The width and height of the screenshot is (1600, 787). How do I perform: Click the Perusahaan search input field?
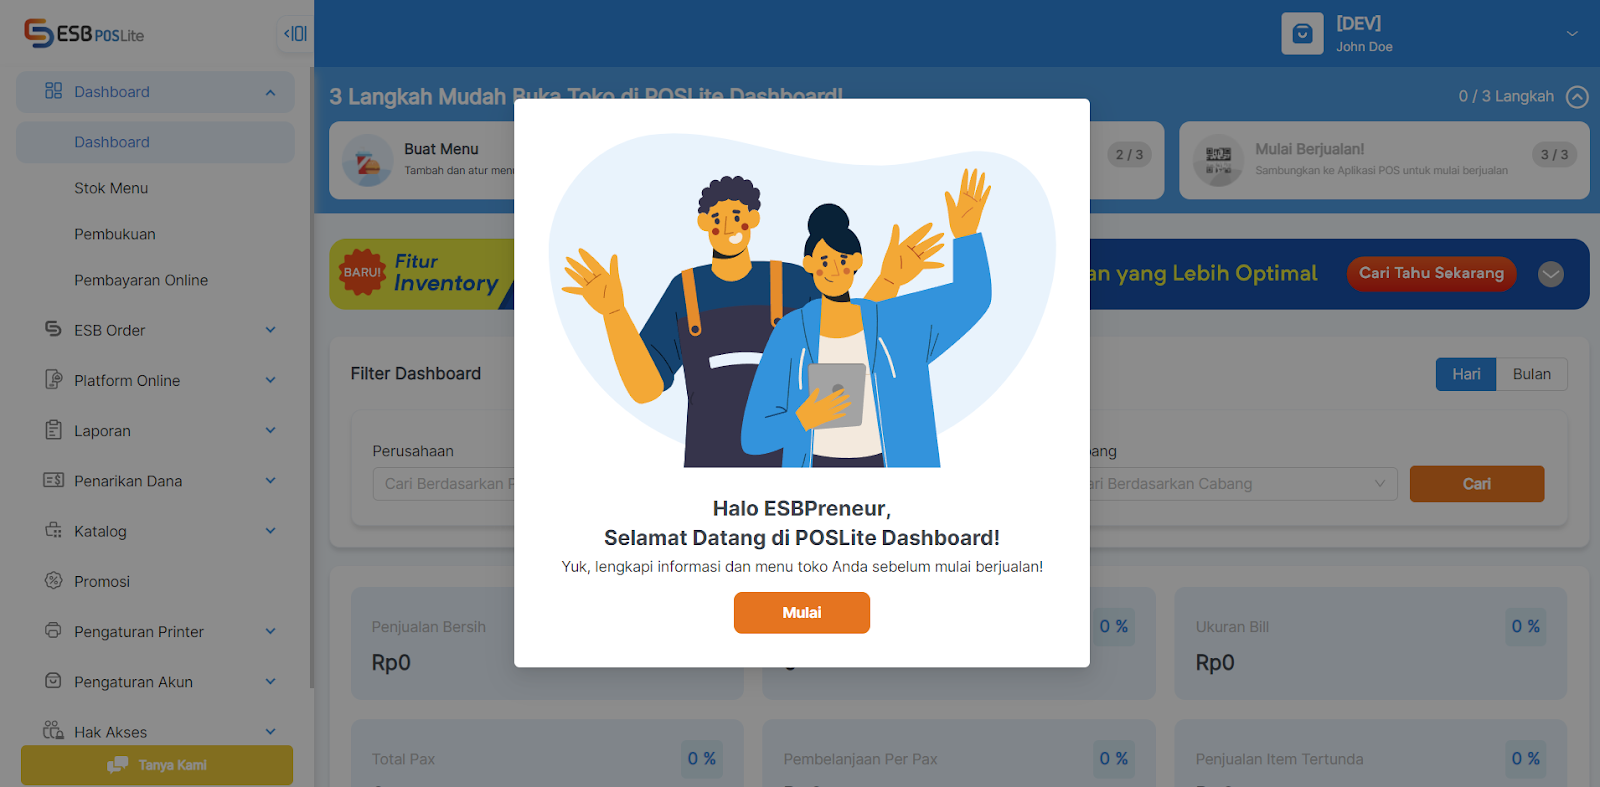coord(445,484)
